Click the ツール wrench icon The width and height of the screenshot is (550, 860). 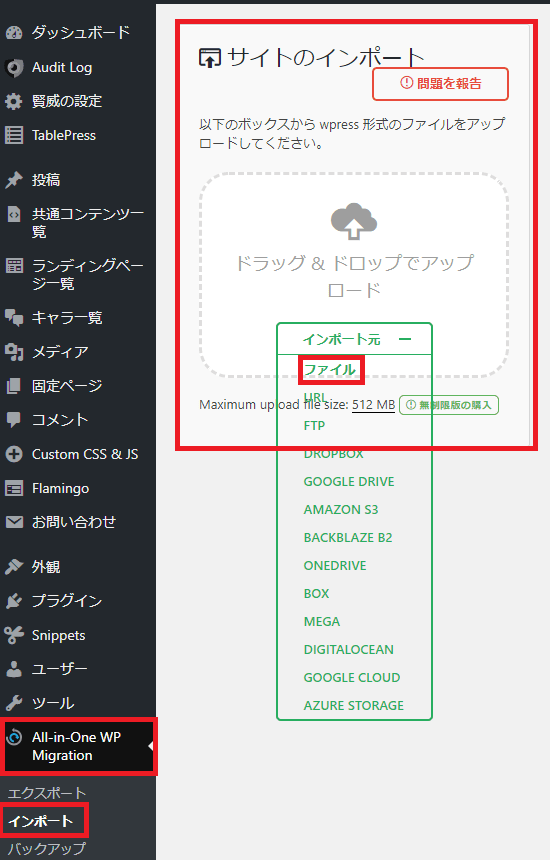point(14,703)
